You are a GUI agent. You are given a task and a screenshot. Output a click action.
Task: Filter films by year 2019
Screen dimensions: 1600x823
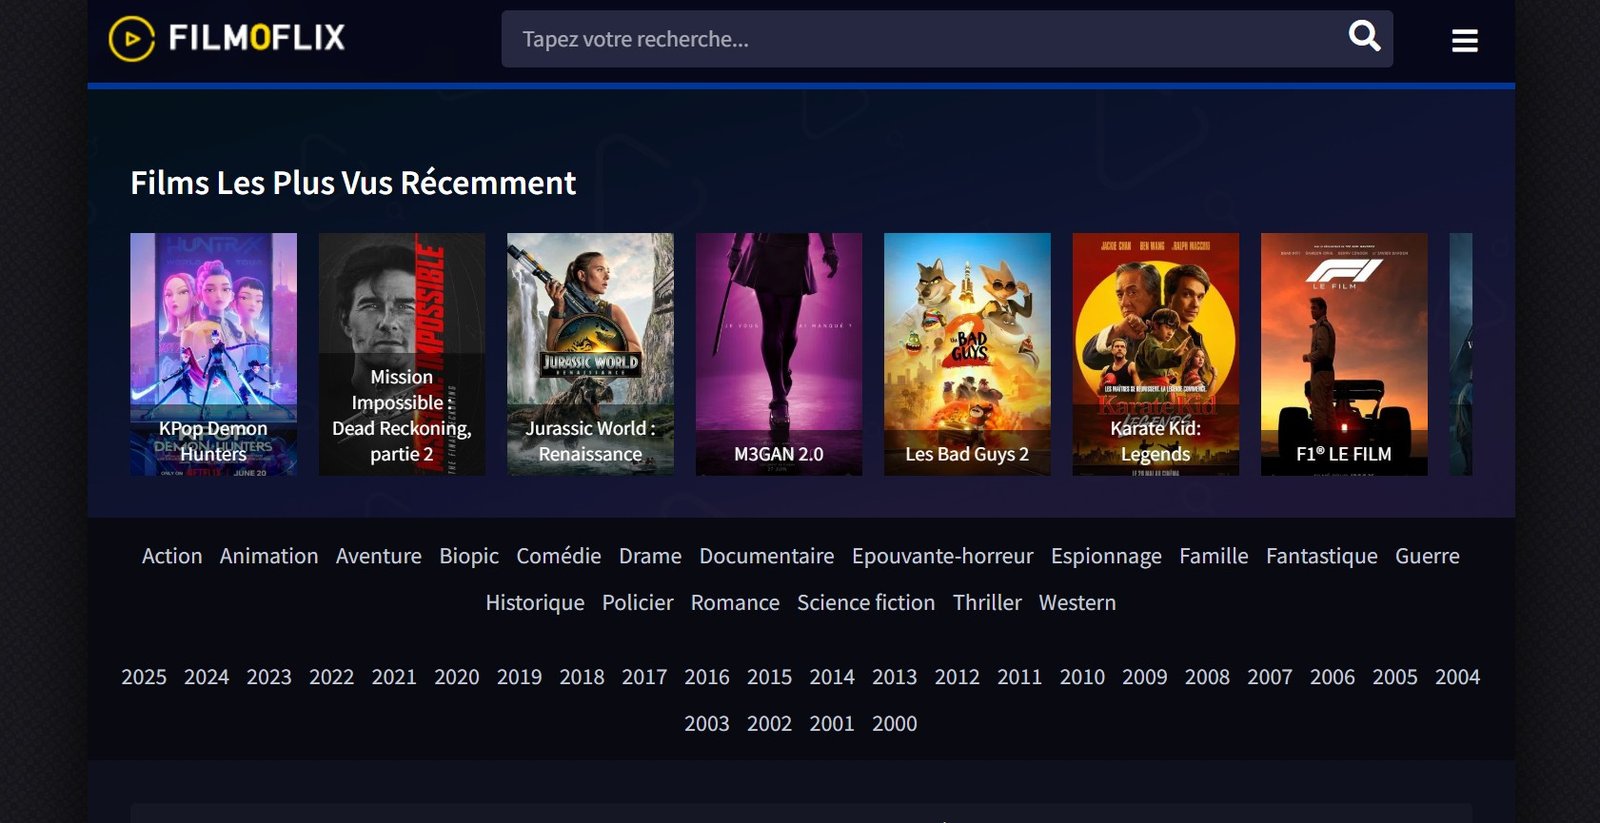click(519, 677)
